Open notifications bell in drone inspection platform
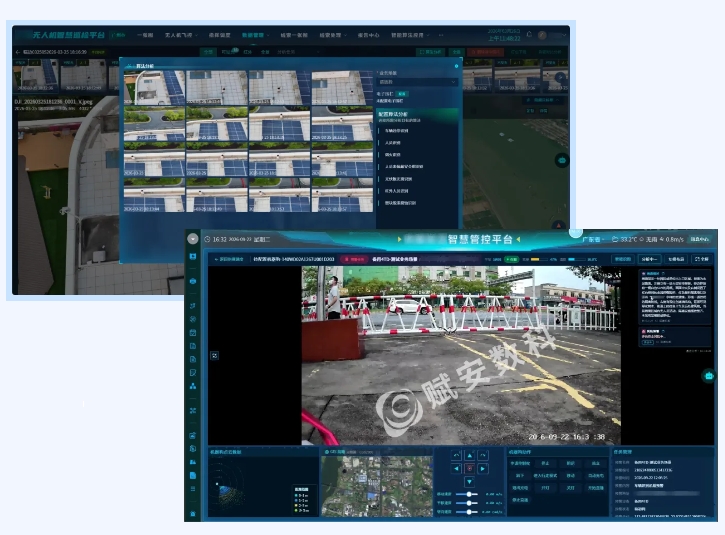 tap(529, 34)
